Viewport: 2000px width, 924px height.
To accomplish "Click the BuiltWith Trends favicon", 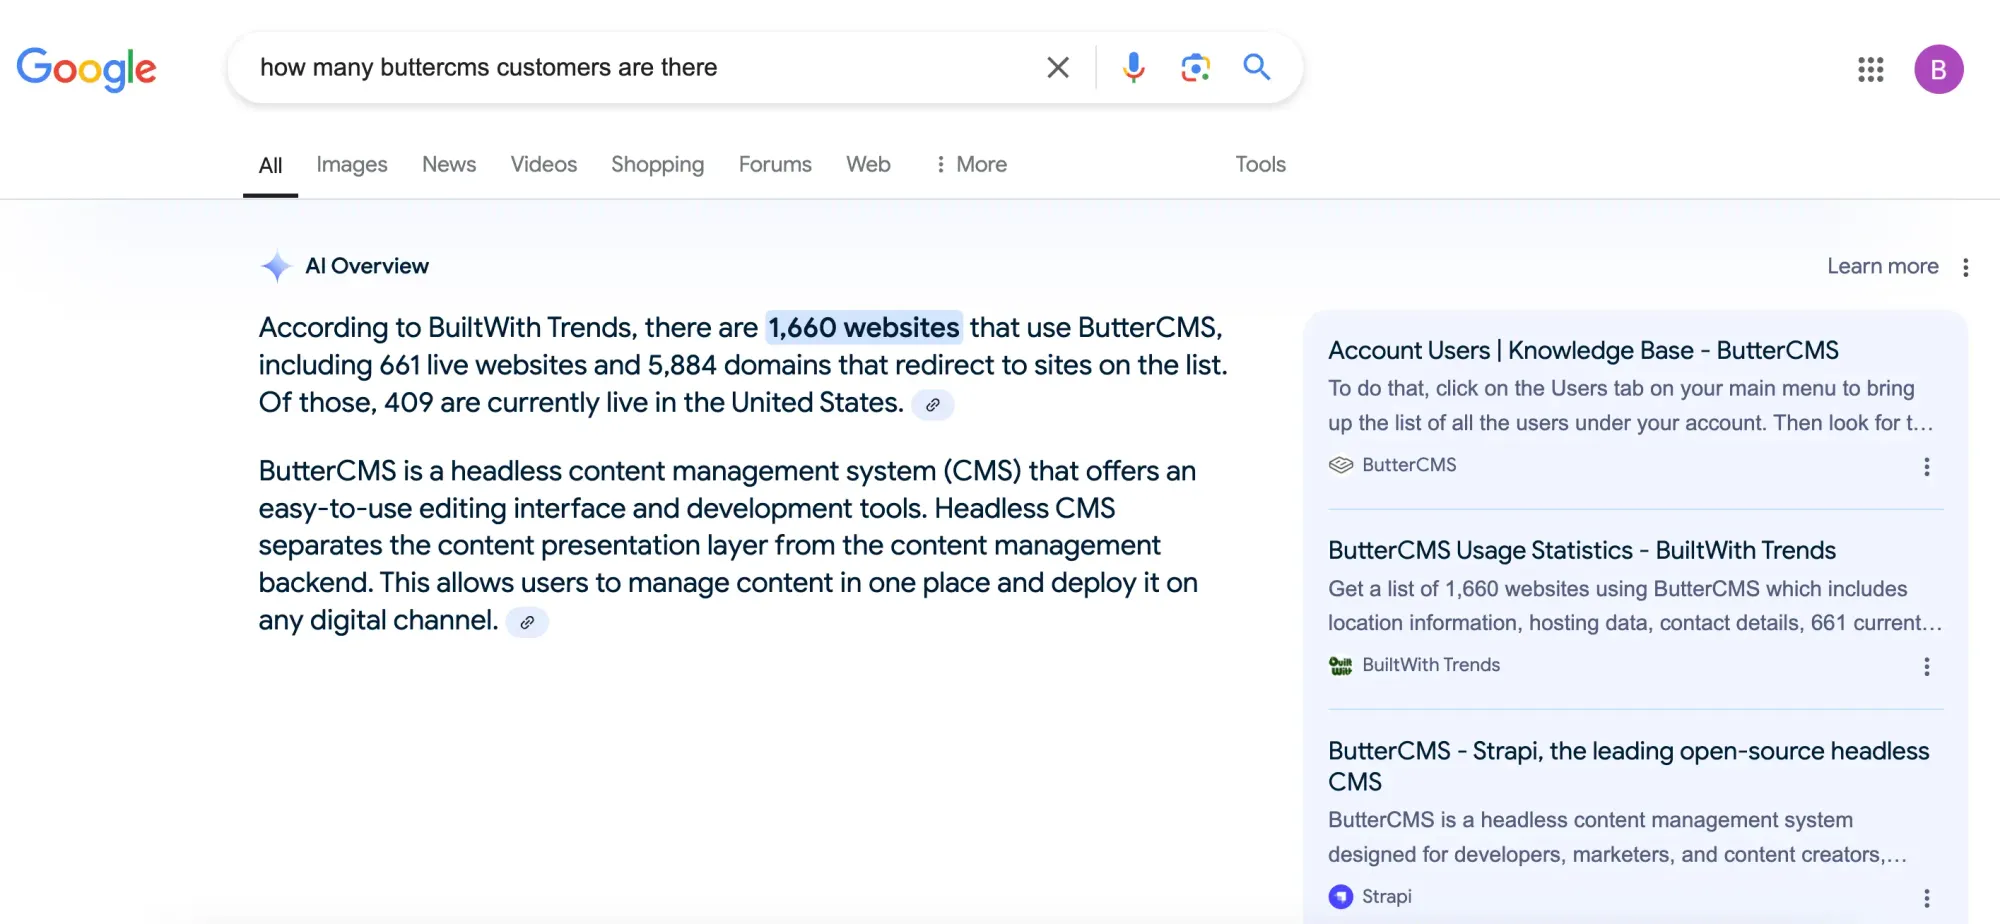I will (1340, 665).
